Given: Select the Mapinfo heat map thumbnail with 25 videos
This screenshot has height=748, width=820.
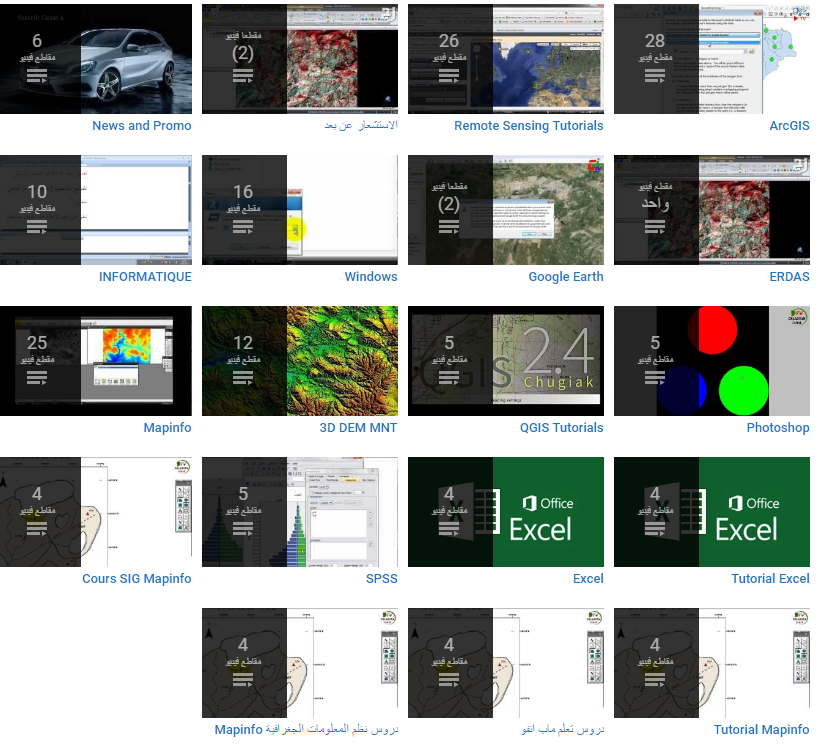Looking at the screenshot, I should [96, 361].
